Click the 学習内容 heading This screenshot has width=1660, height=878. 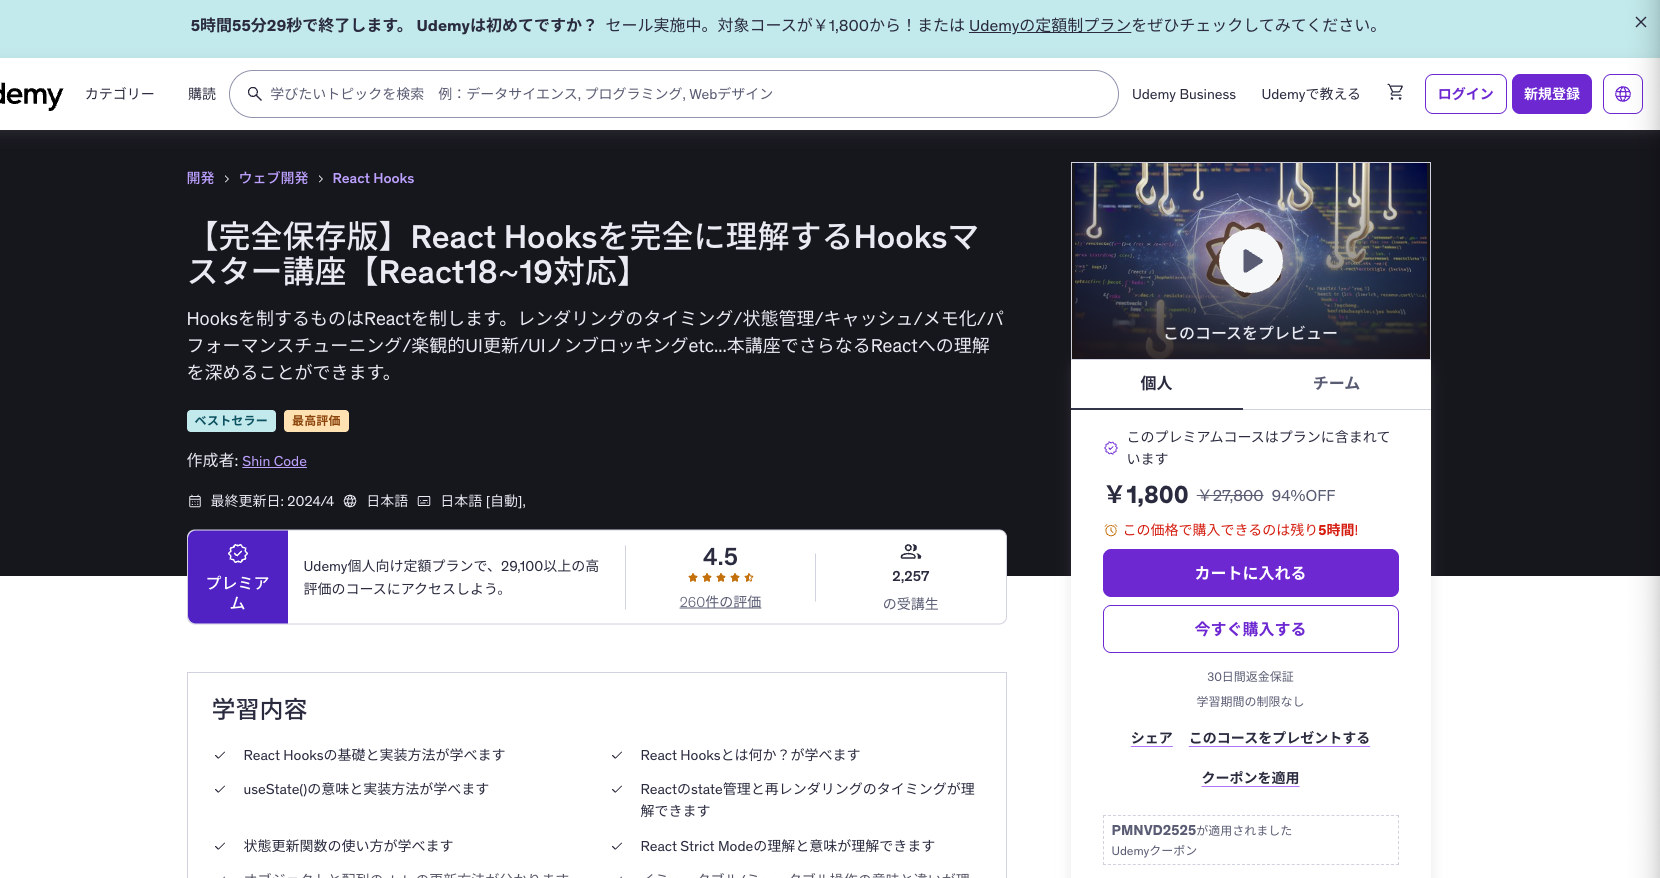pyautogui.click(x=259, y=709)
